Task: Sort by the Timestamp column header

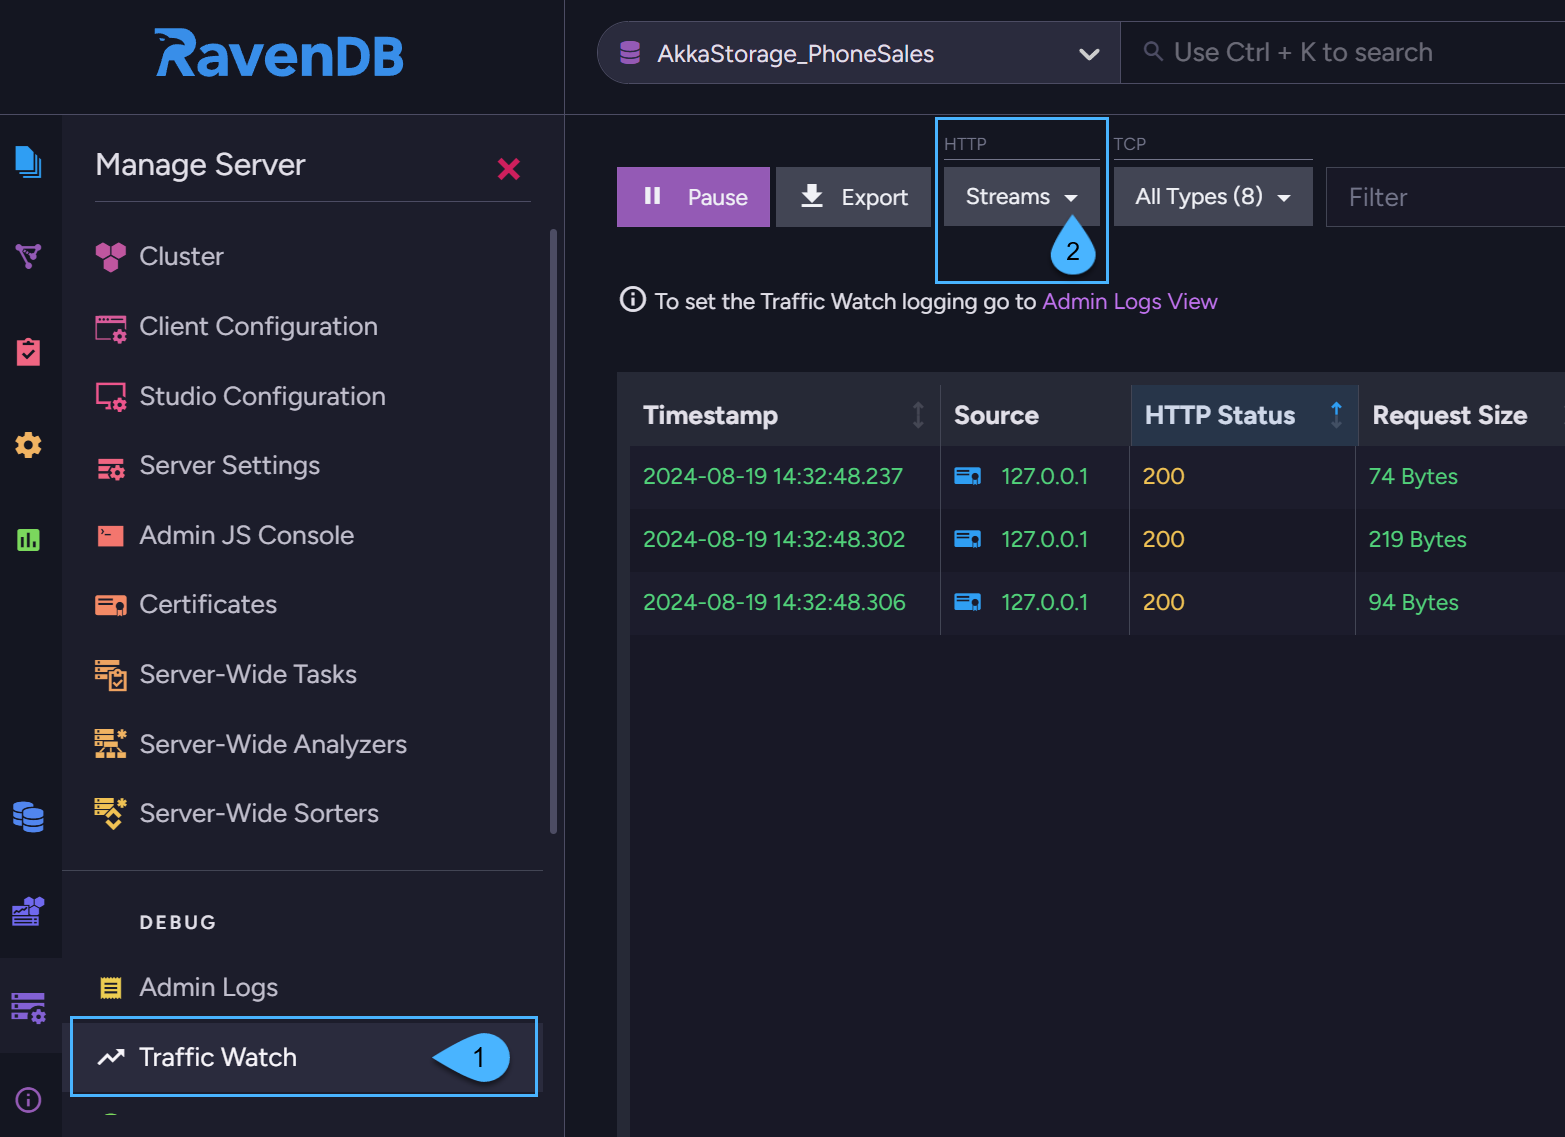Action: [x=784, y=415]
